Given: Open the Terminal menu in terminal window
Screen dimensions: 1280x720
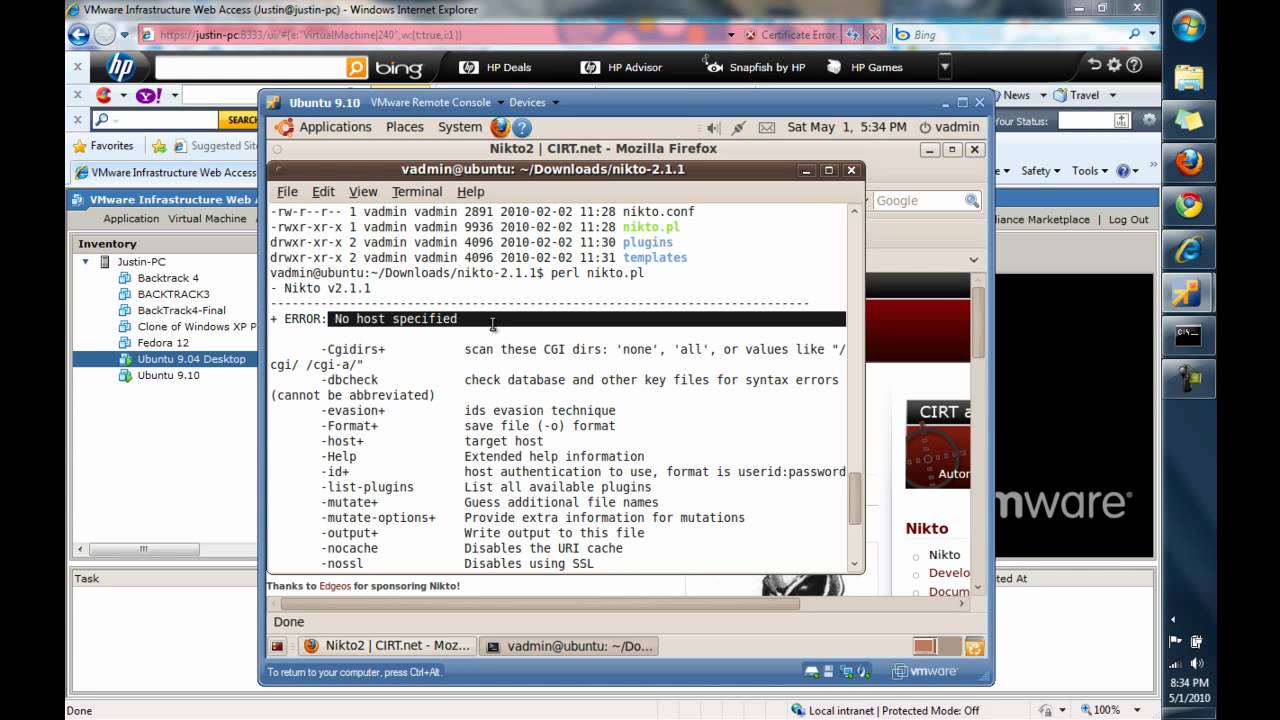Looking at the screenshot, I should click(417, 192).
